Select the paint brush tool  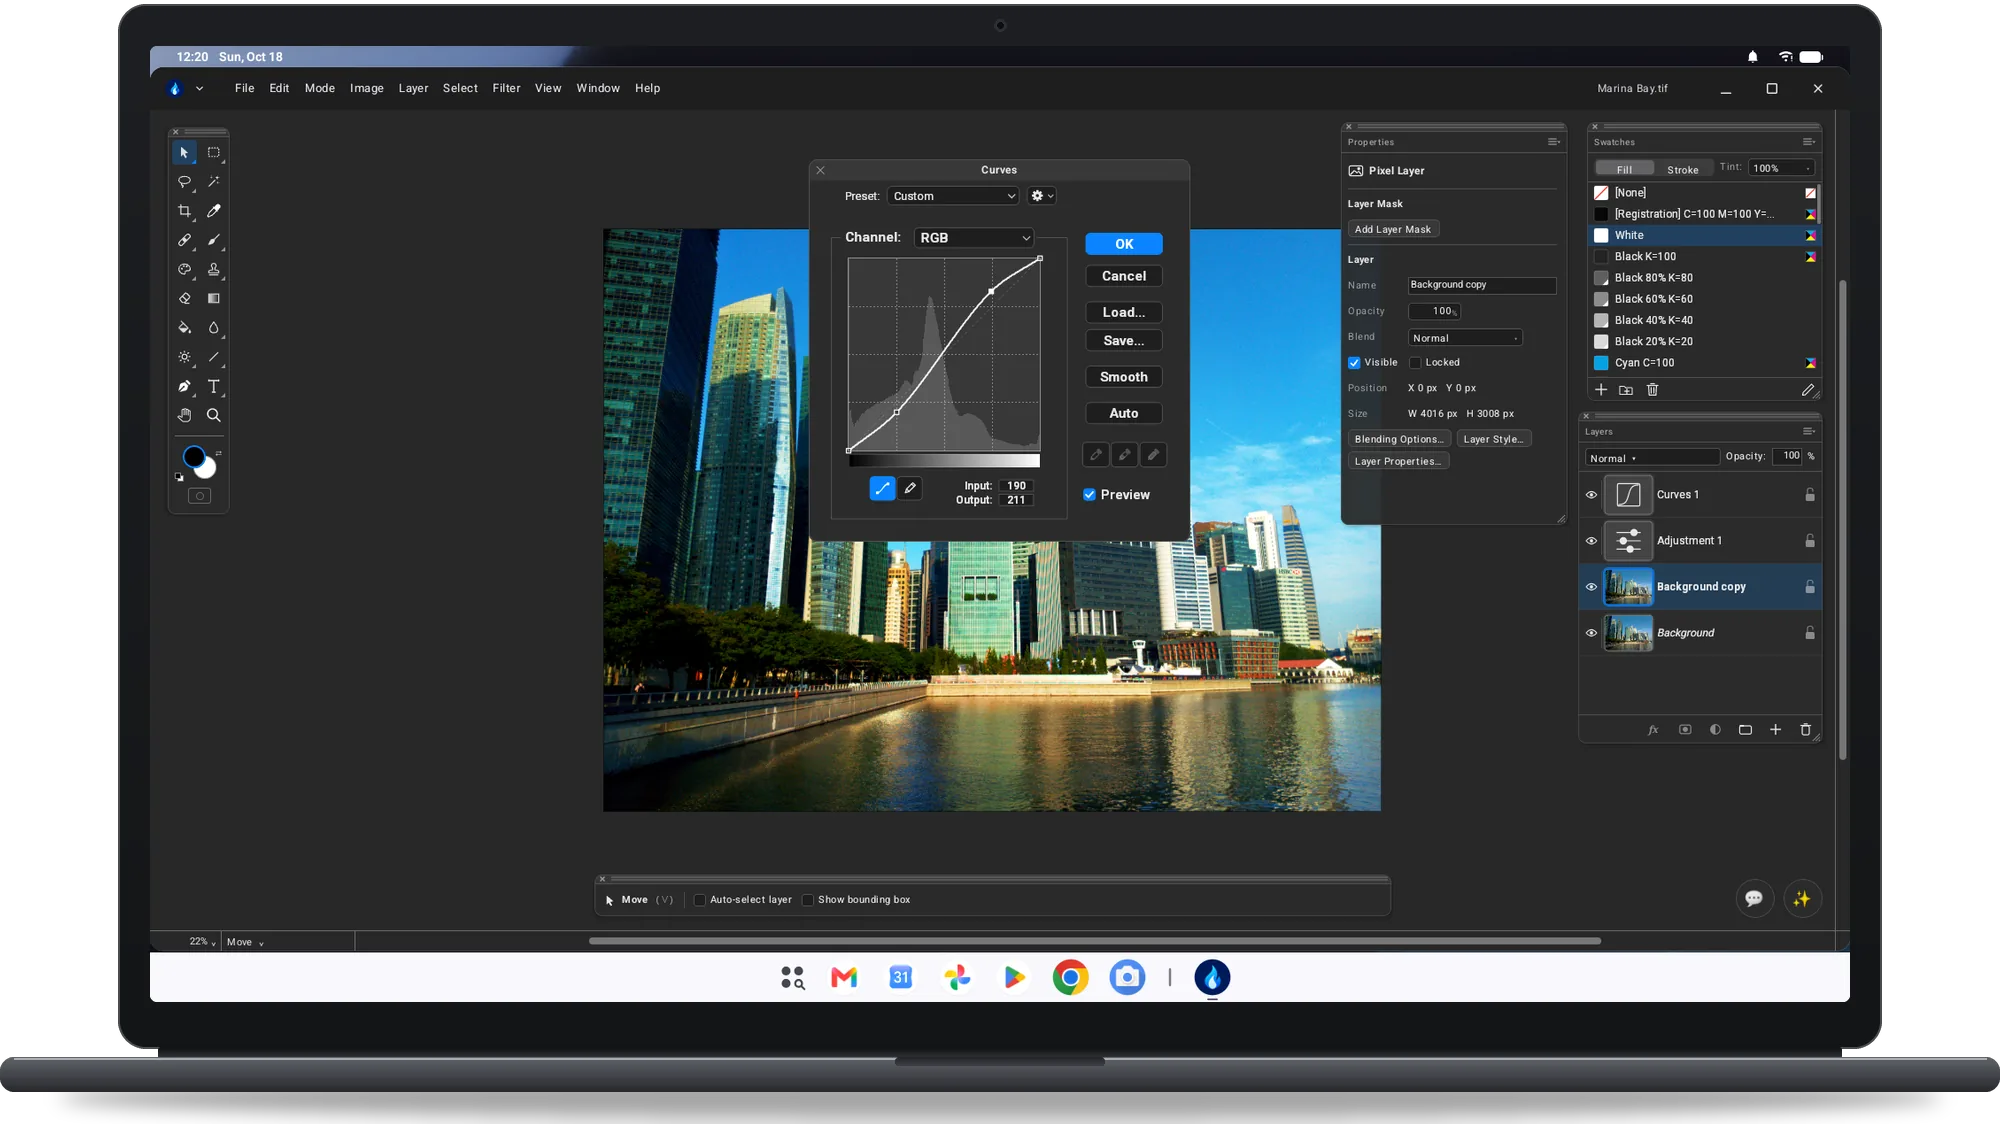point(213,240)
